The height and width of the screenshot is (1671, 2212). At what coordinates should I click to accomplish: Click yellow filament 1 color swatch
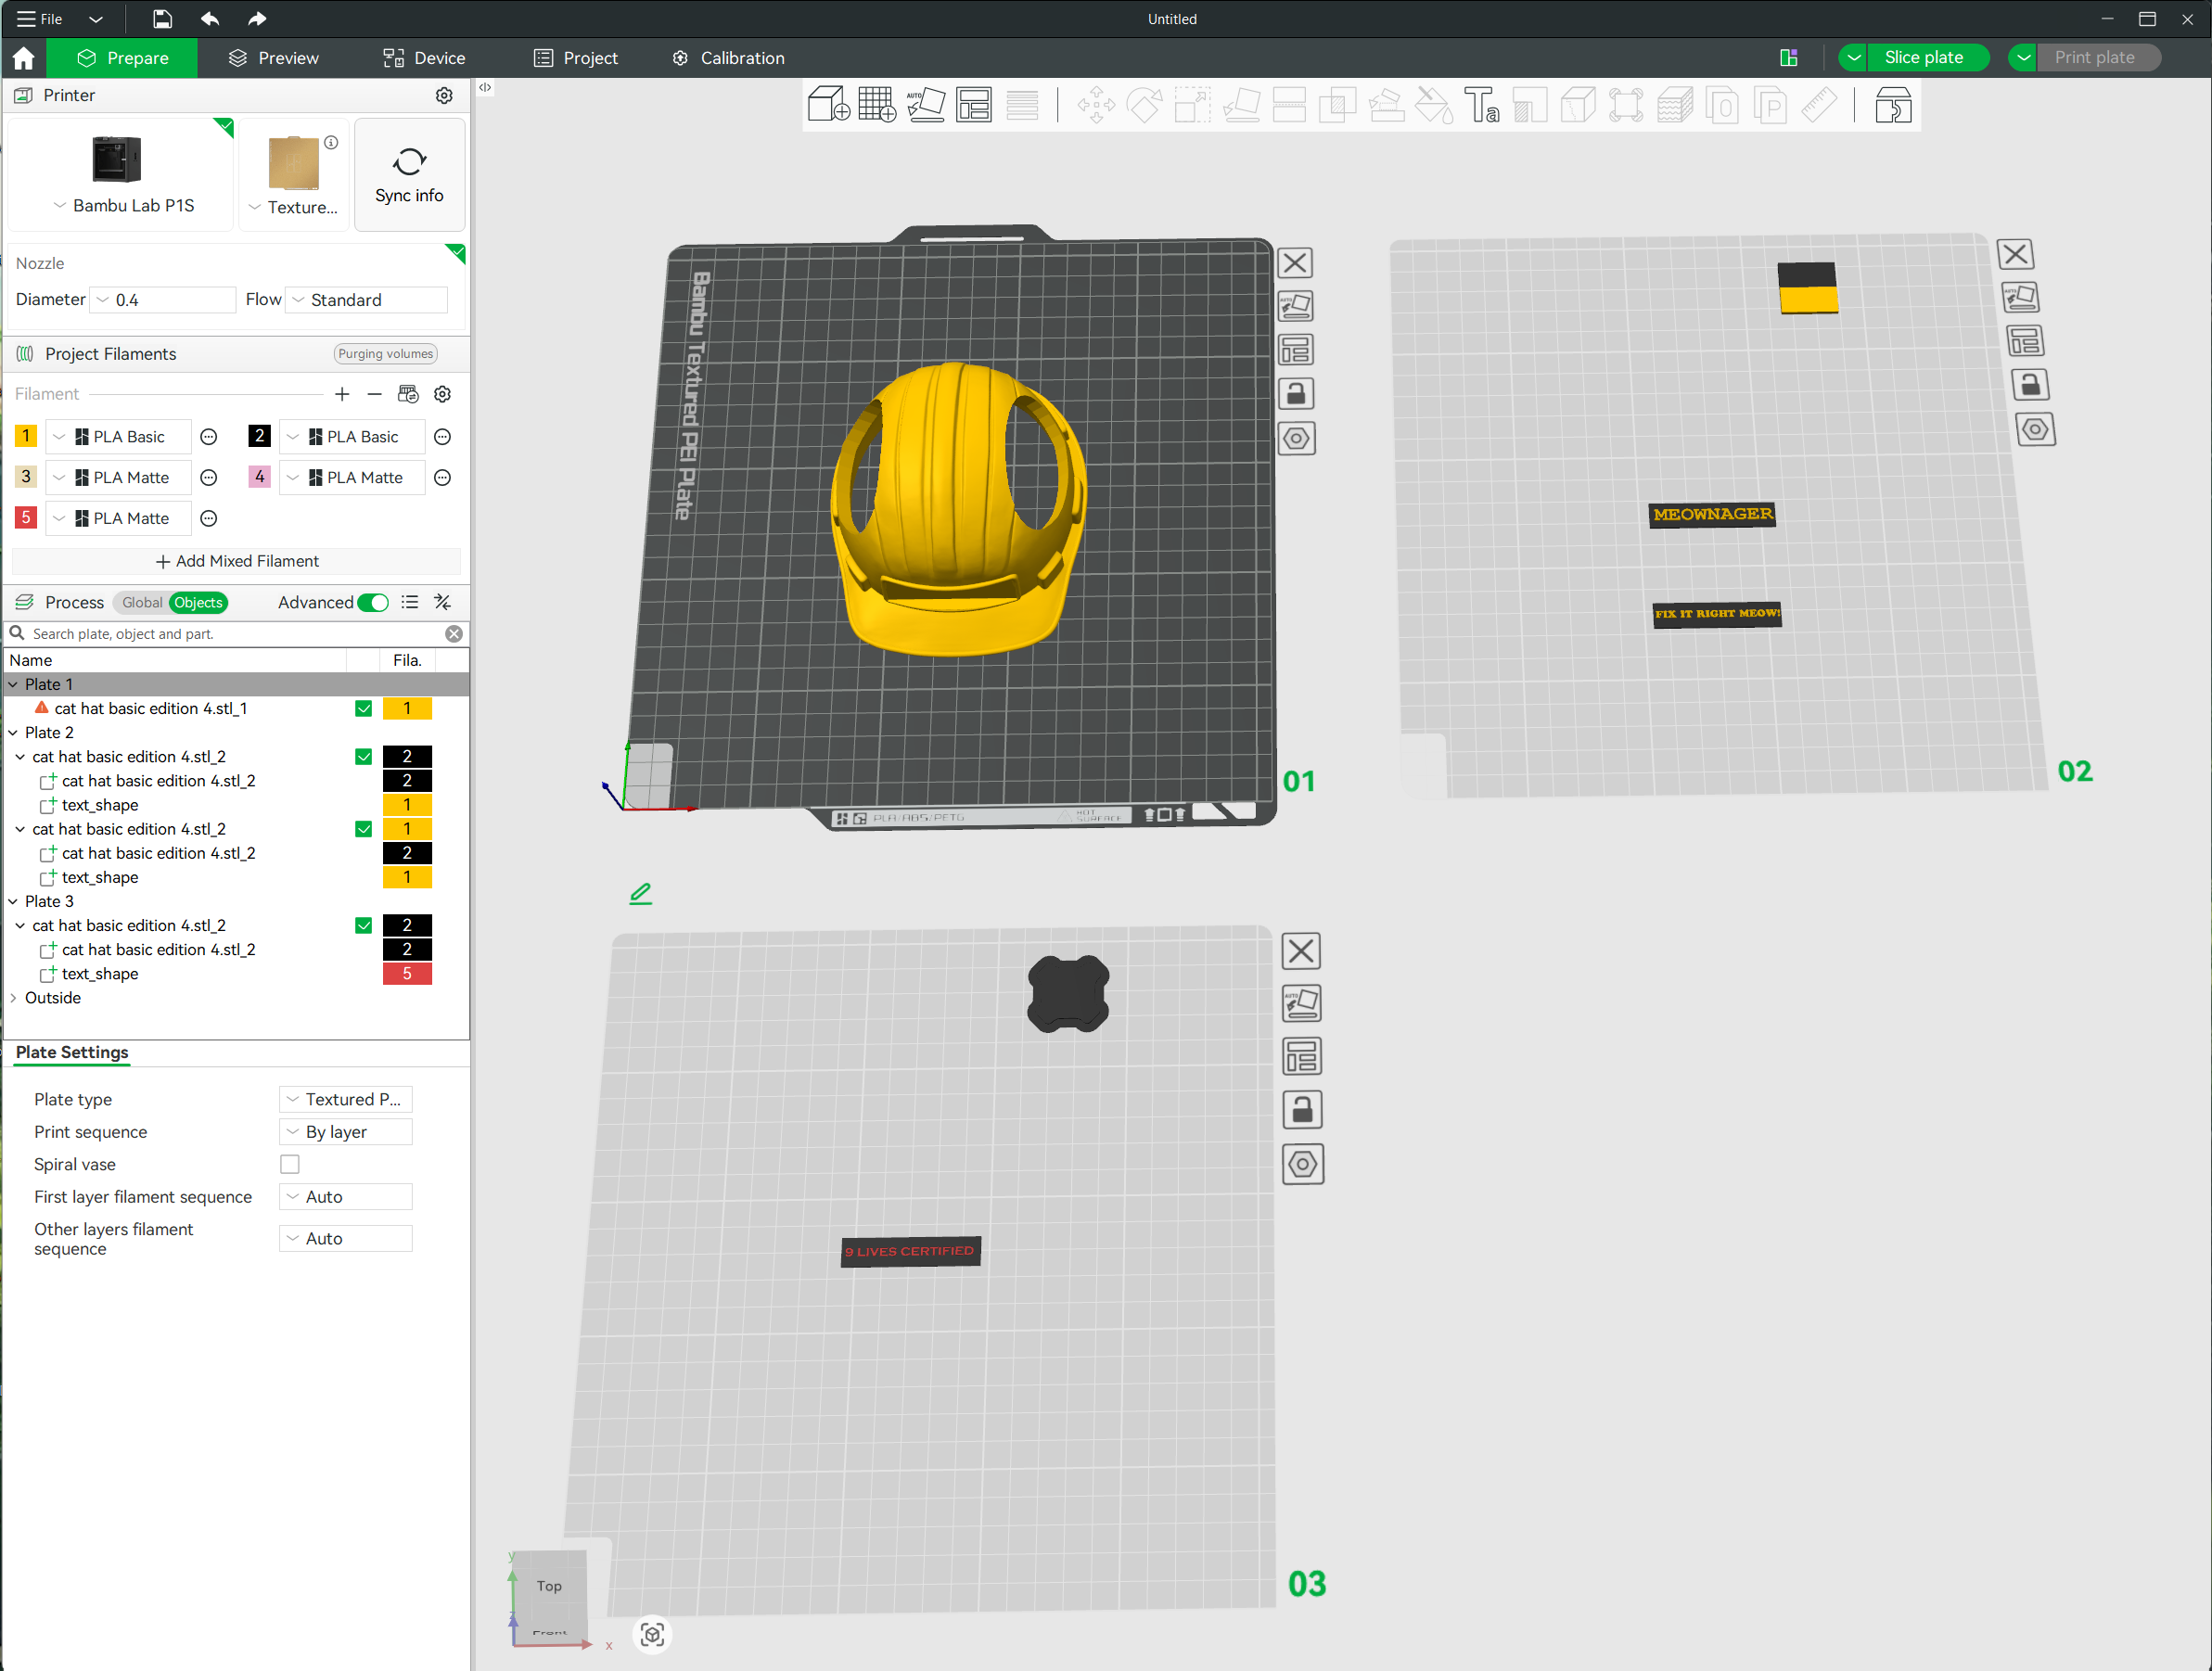coord(26,436)
